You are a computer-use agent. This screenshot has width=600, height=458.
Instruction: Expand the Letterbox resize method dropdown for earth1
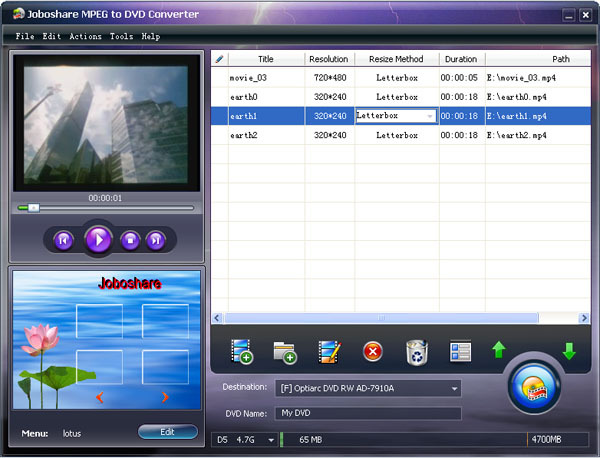pyautogui.click(x=430, y=116)
